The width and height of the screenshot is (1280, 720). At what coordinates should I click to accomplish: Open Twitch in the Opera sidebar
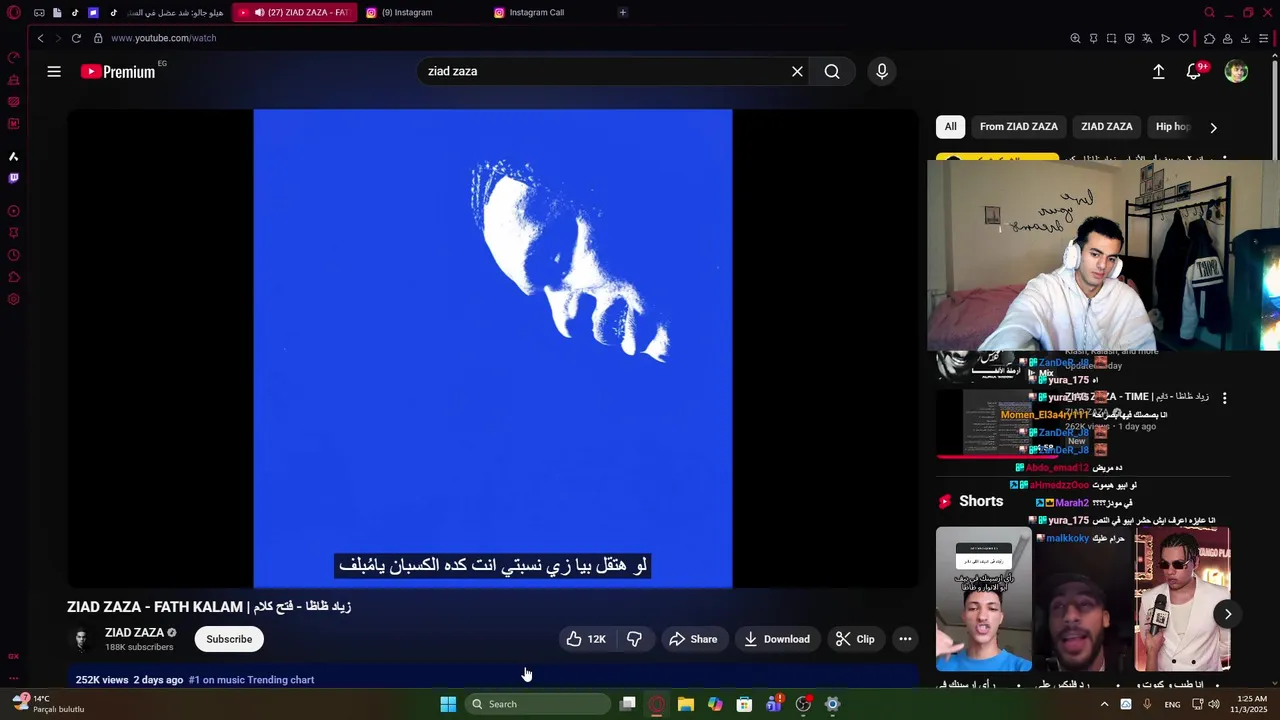click(13, 178)
